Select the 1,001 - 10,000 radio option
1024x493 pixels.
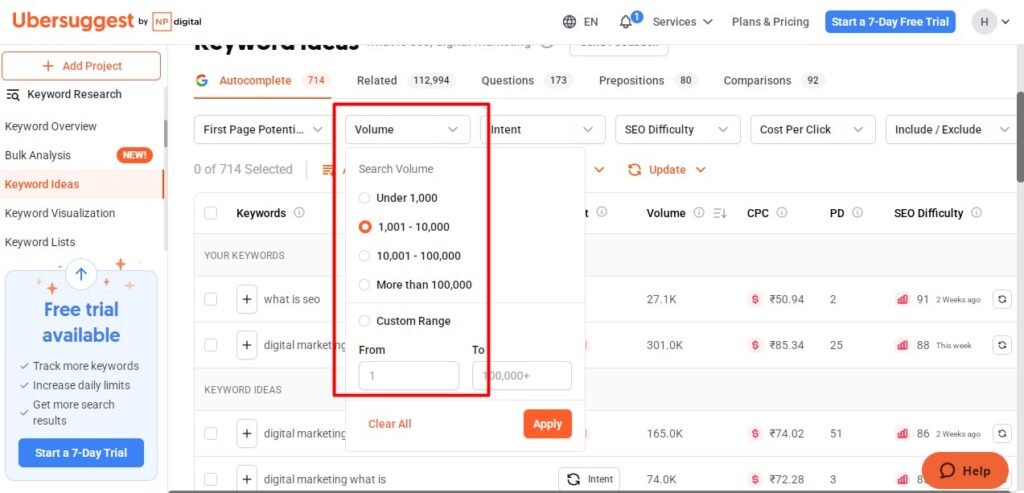click(x=365, y=227)
